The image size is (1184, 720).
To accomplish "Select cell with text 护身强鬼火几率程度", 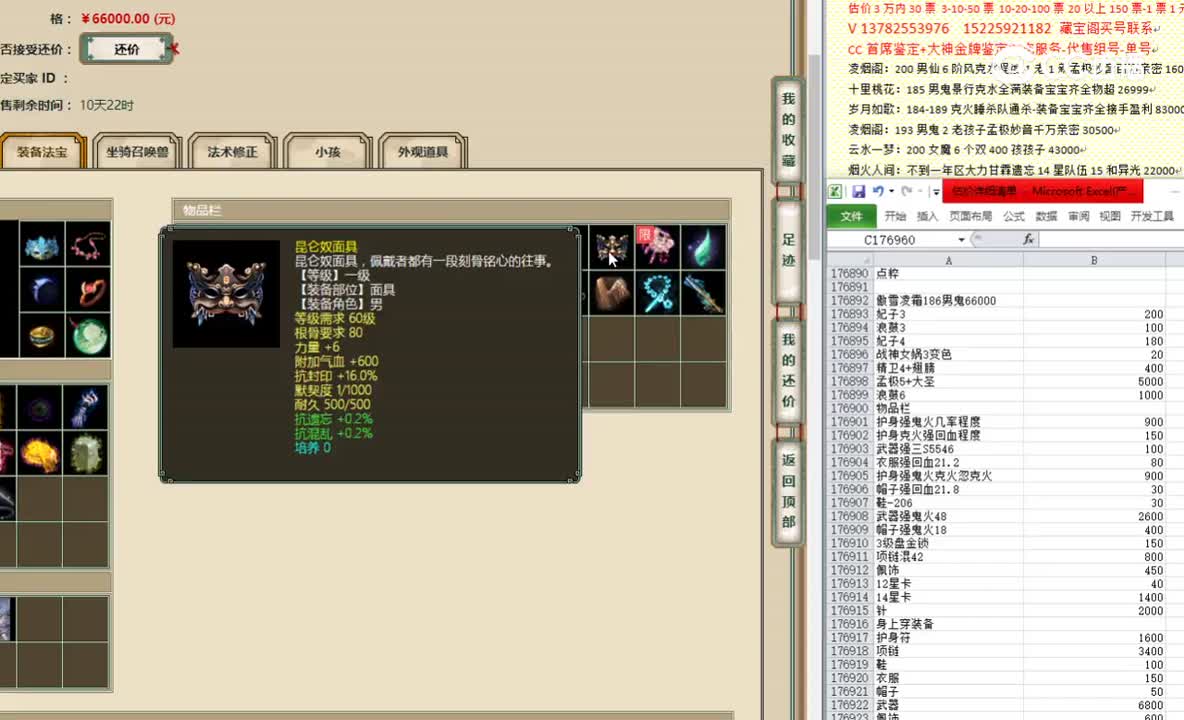I will click(x=948, y=422).
